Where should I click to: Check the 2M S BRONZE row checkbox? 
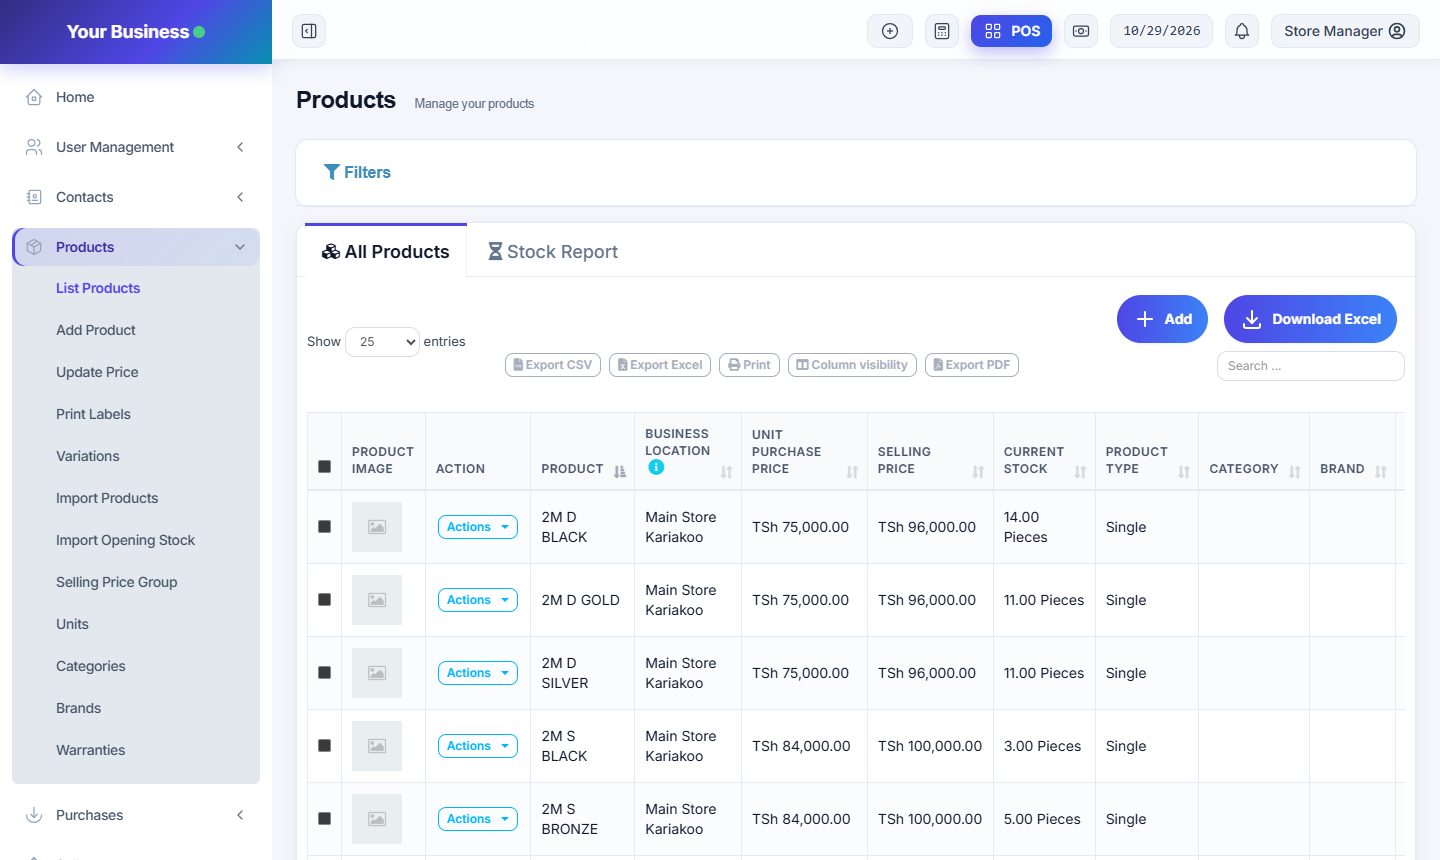coord(324,819)
